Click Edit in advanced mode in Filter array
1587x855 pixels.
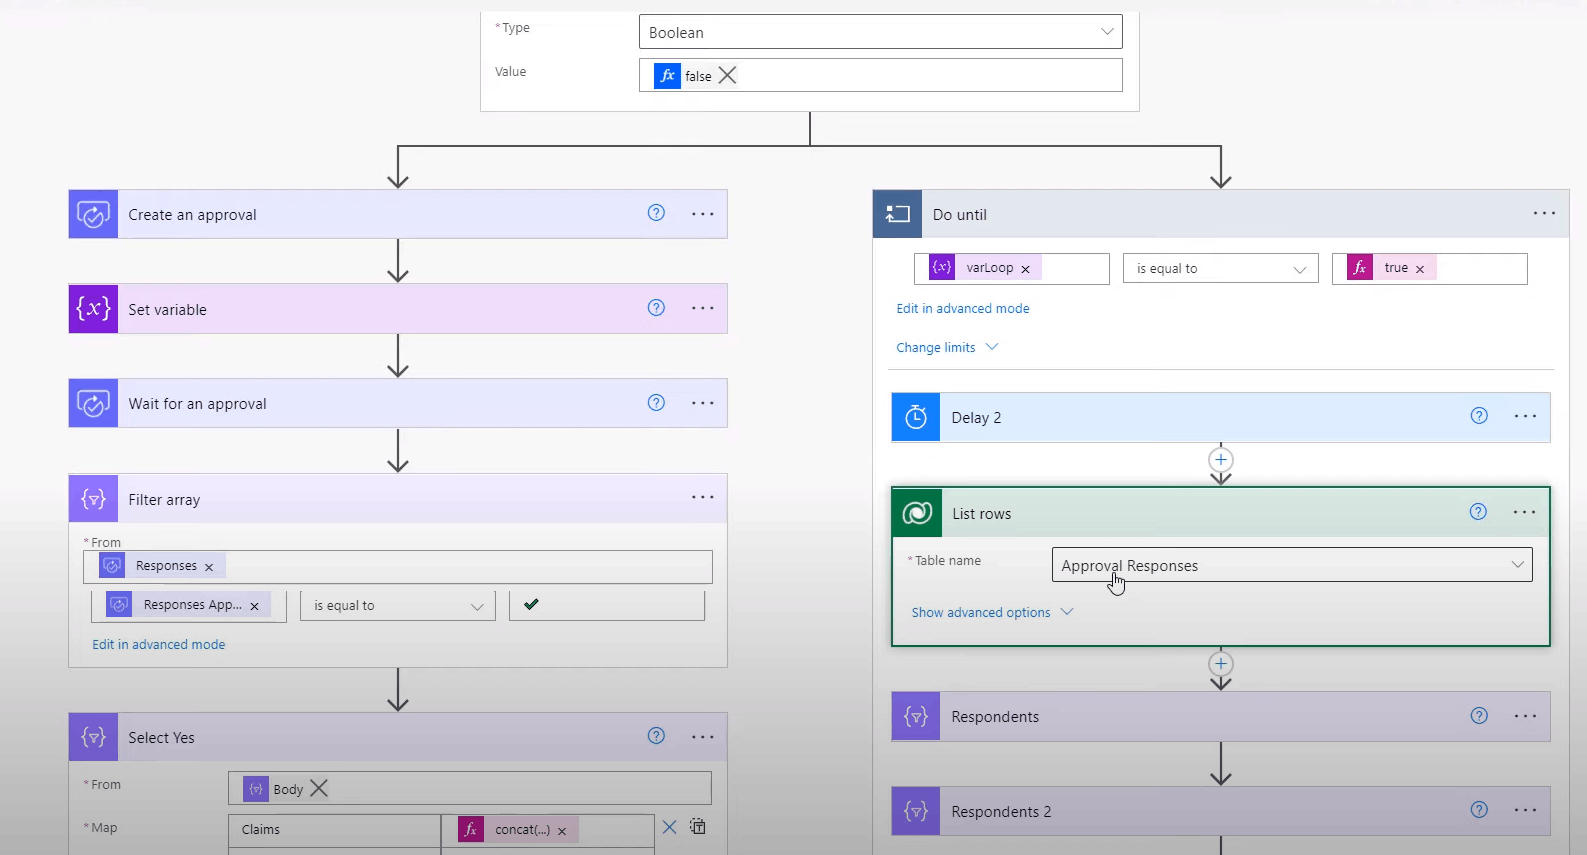tap(159, 644)
